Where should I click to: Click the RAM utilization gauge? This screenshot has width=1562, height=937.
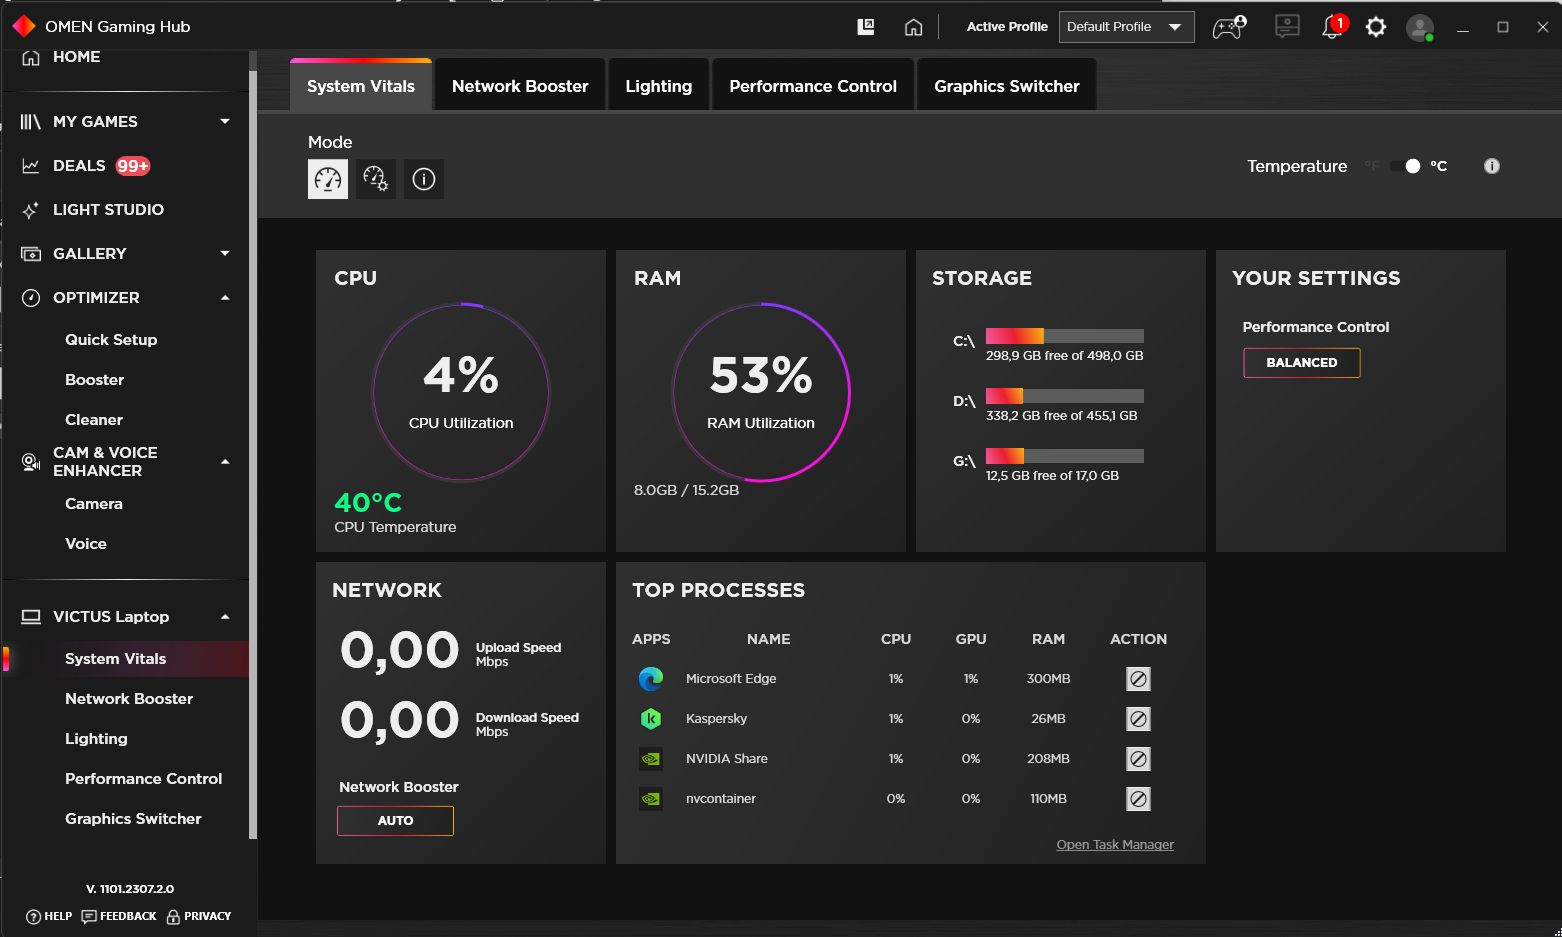point(761,392)
